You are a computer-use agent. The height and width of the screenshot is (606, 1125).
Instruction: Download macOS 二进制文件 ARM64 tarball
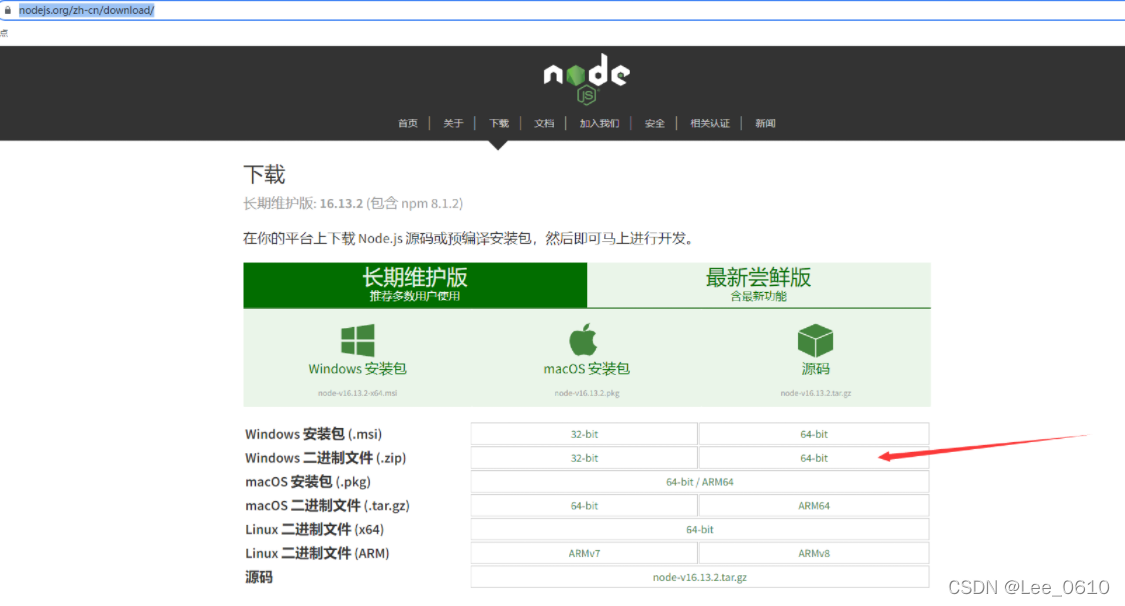(814, 505)
